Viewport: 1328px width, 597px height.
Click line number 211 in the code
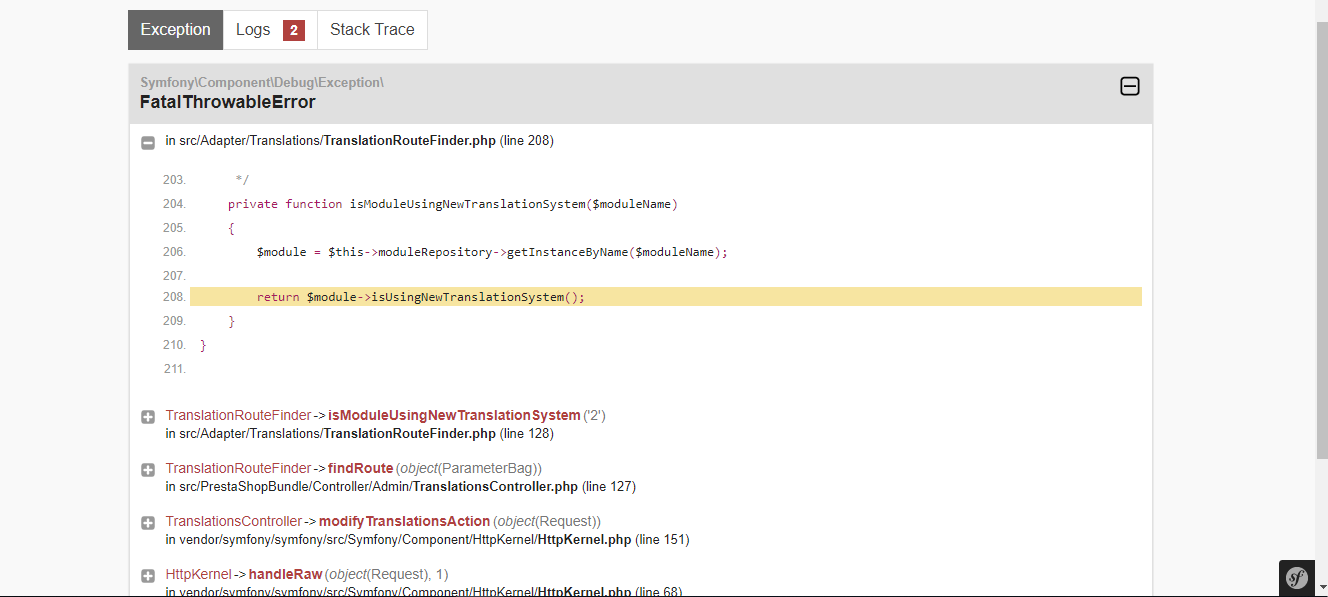point(174,369)
